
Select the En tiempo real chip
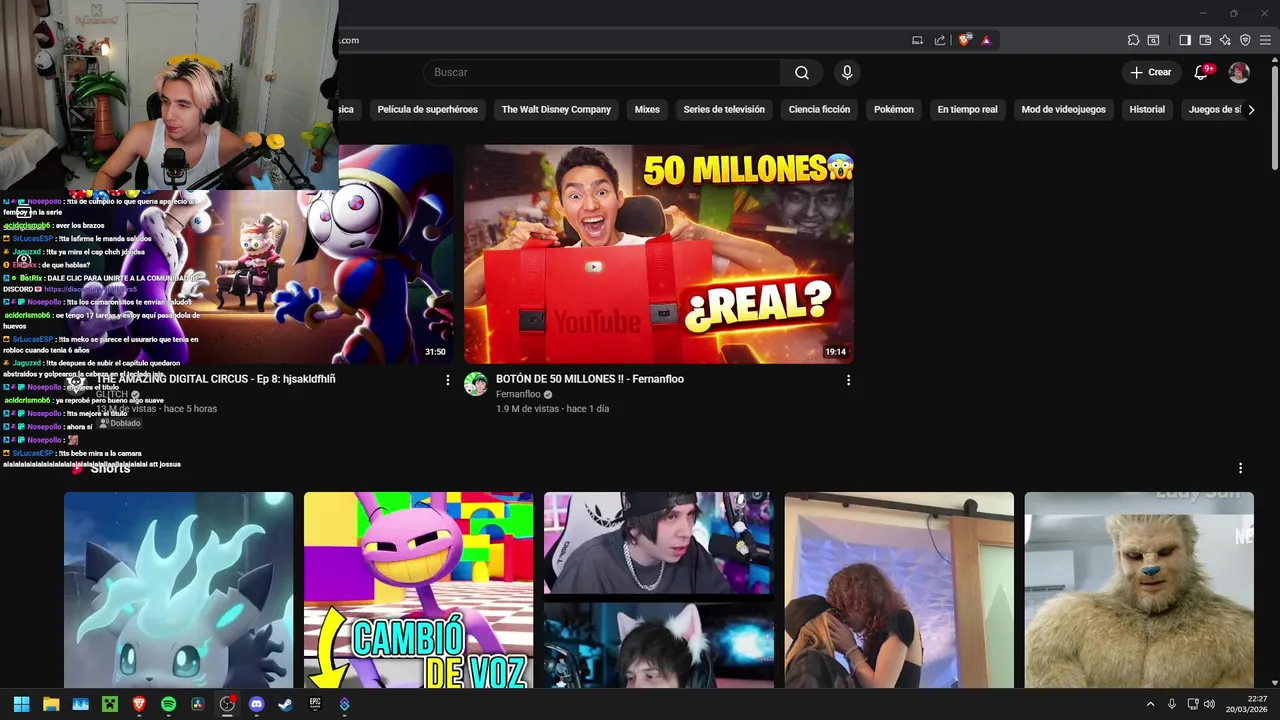click(x=967, y=109)
